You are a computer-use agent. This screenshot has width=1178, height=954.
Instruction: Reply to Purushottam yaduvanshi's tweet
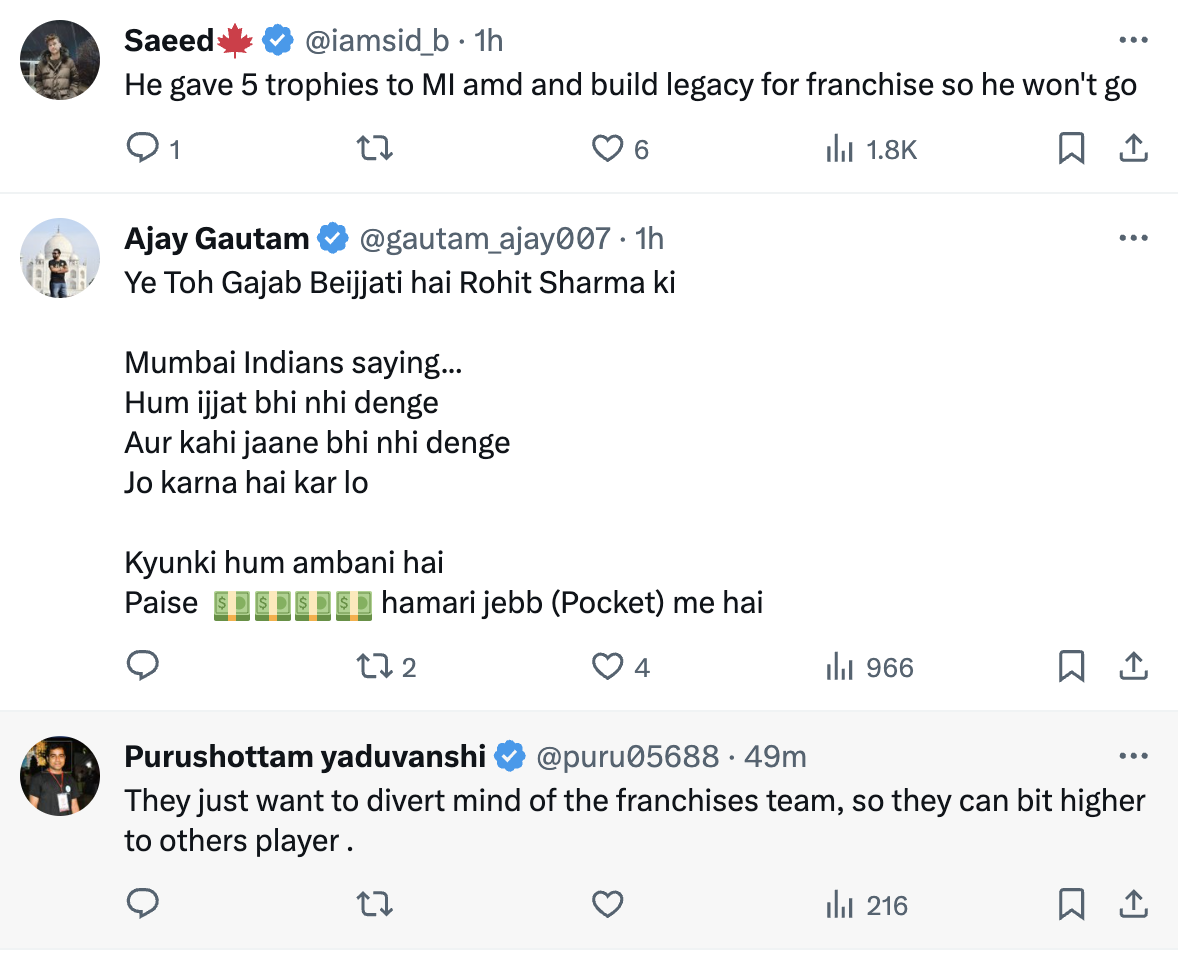pyautogui.click(x=143, y=905)
